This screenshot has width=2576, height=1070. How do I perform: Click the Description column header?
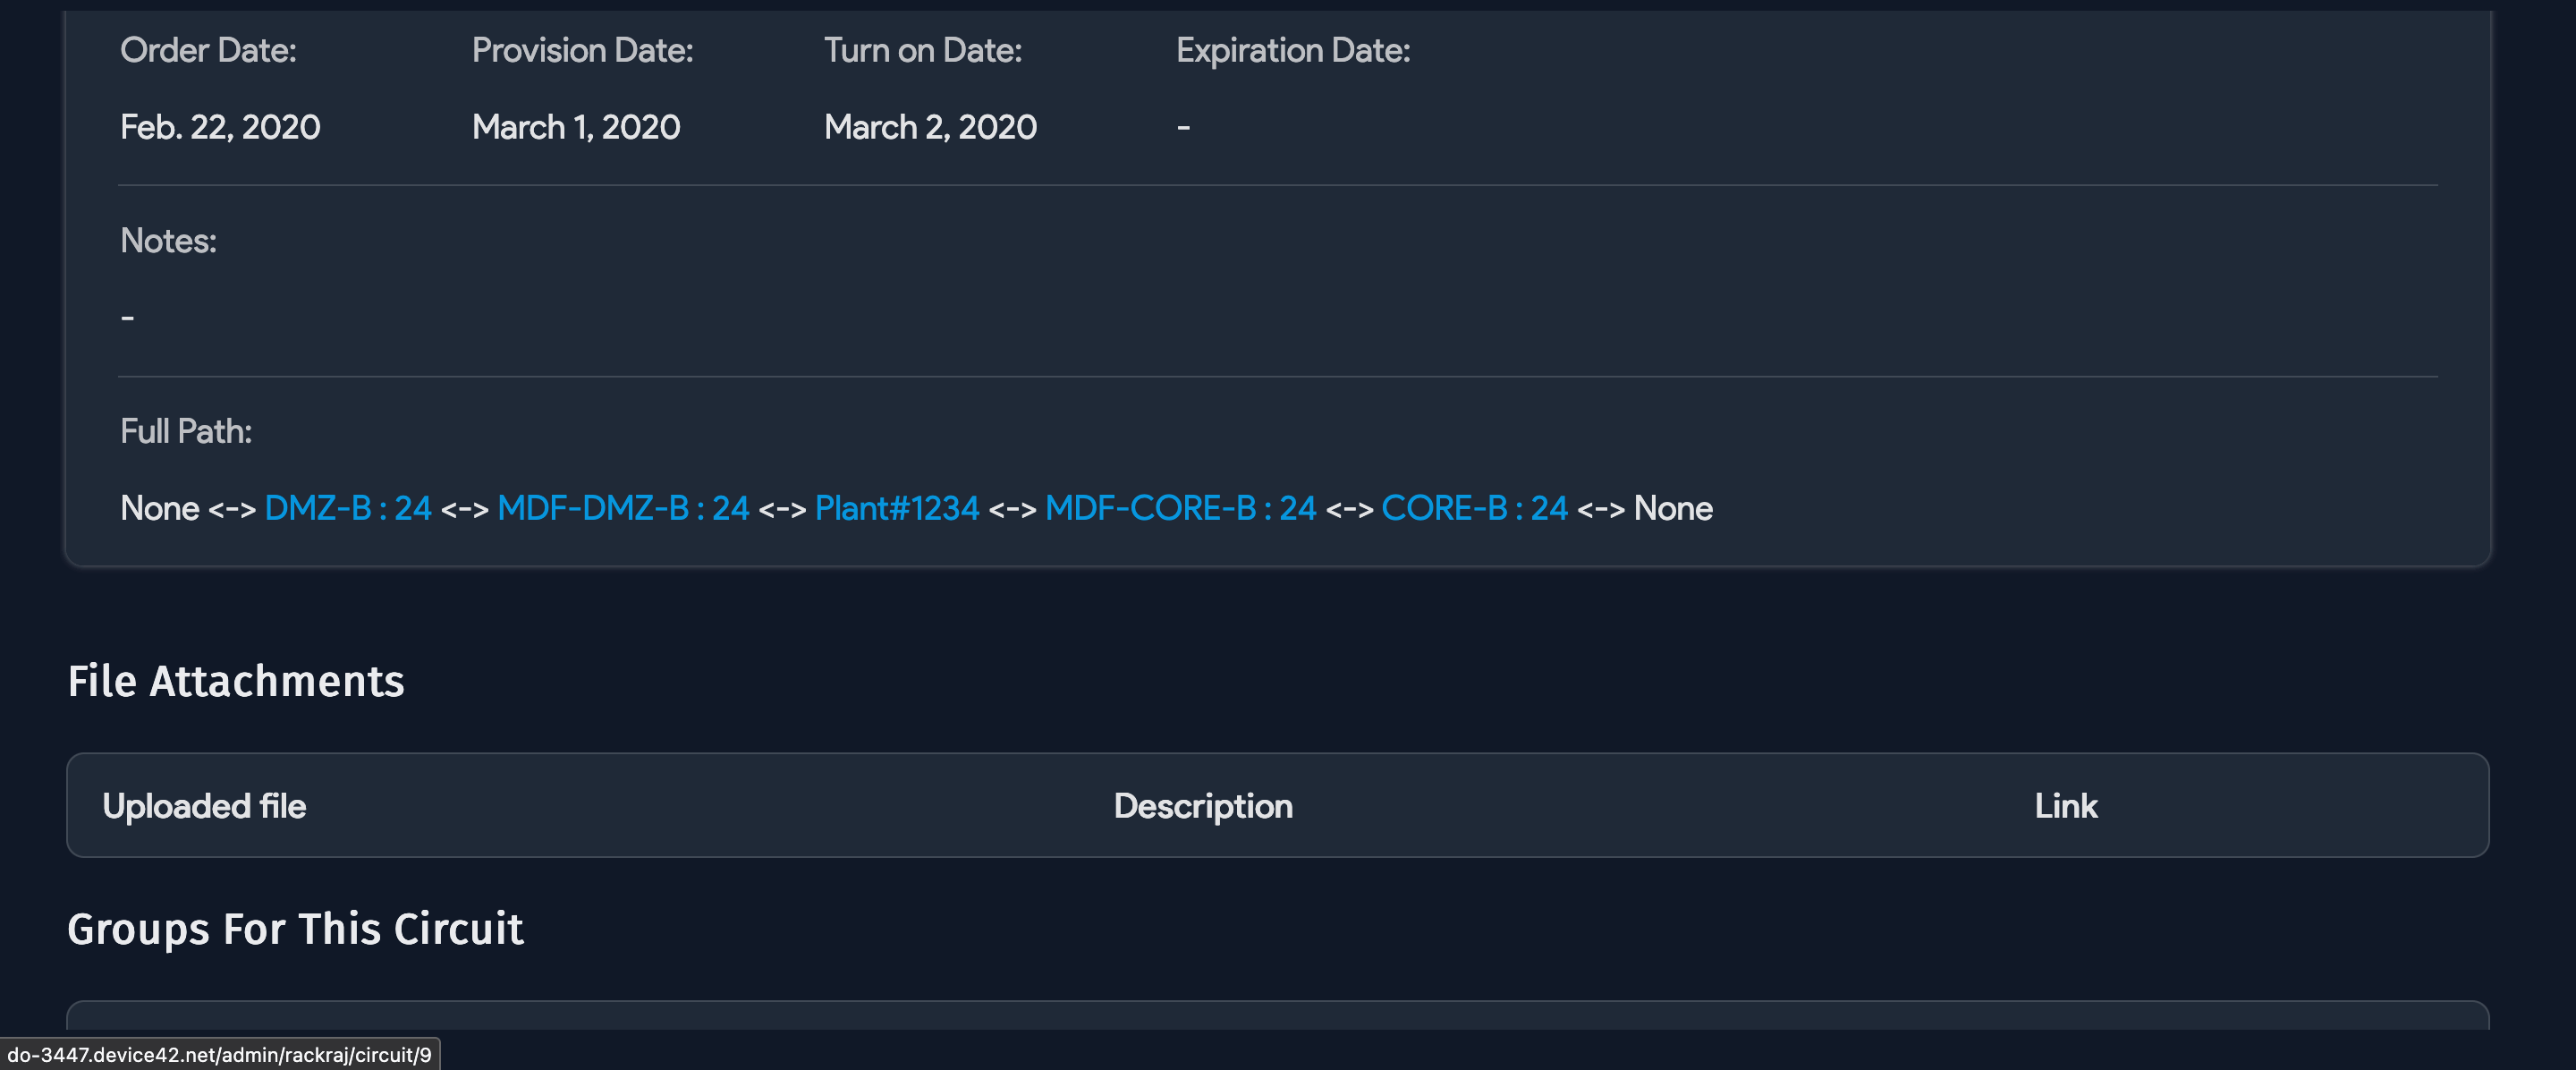click(x=1203, y=806)
